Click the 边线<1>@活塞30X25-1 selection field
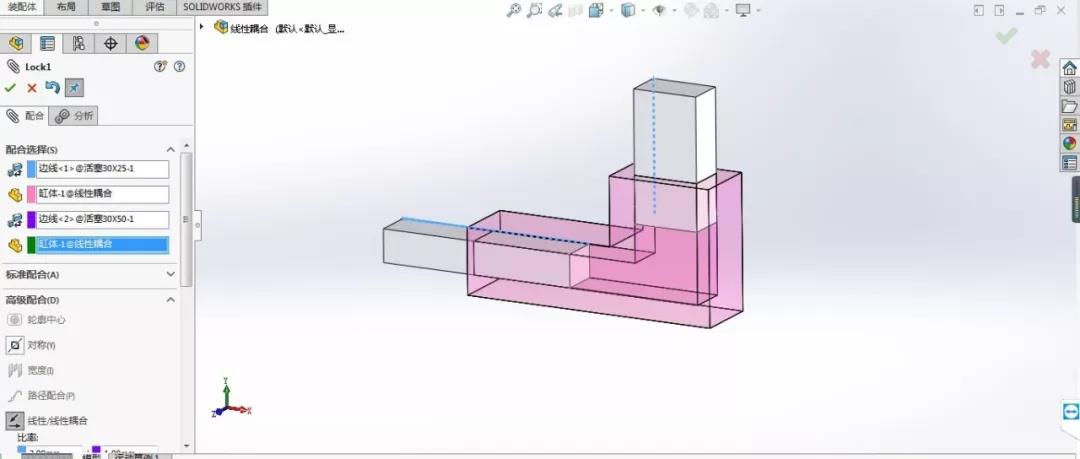The height and width of the screenshot is (459, 1080). click(x=102, y=169)
